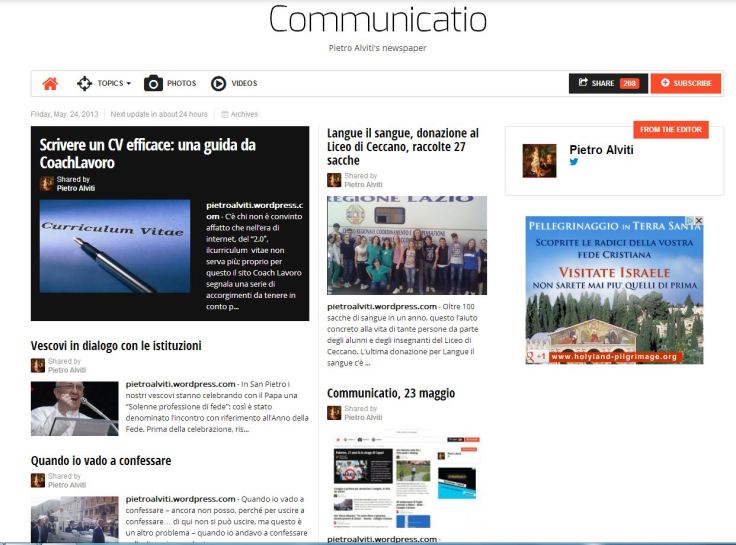Image resolution: width=736 pixels, height=545 pixels.
Task: Open the editor's profile avatar picture
Action: [x=539, y=161]
